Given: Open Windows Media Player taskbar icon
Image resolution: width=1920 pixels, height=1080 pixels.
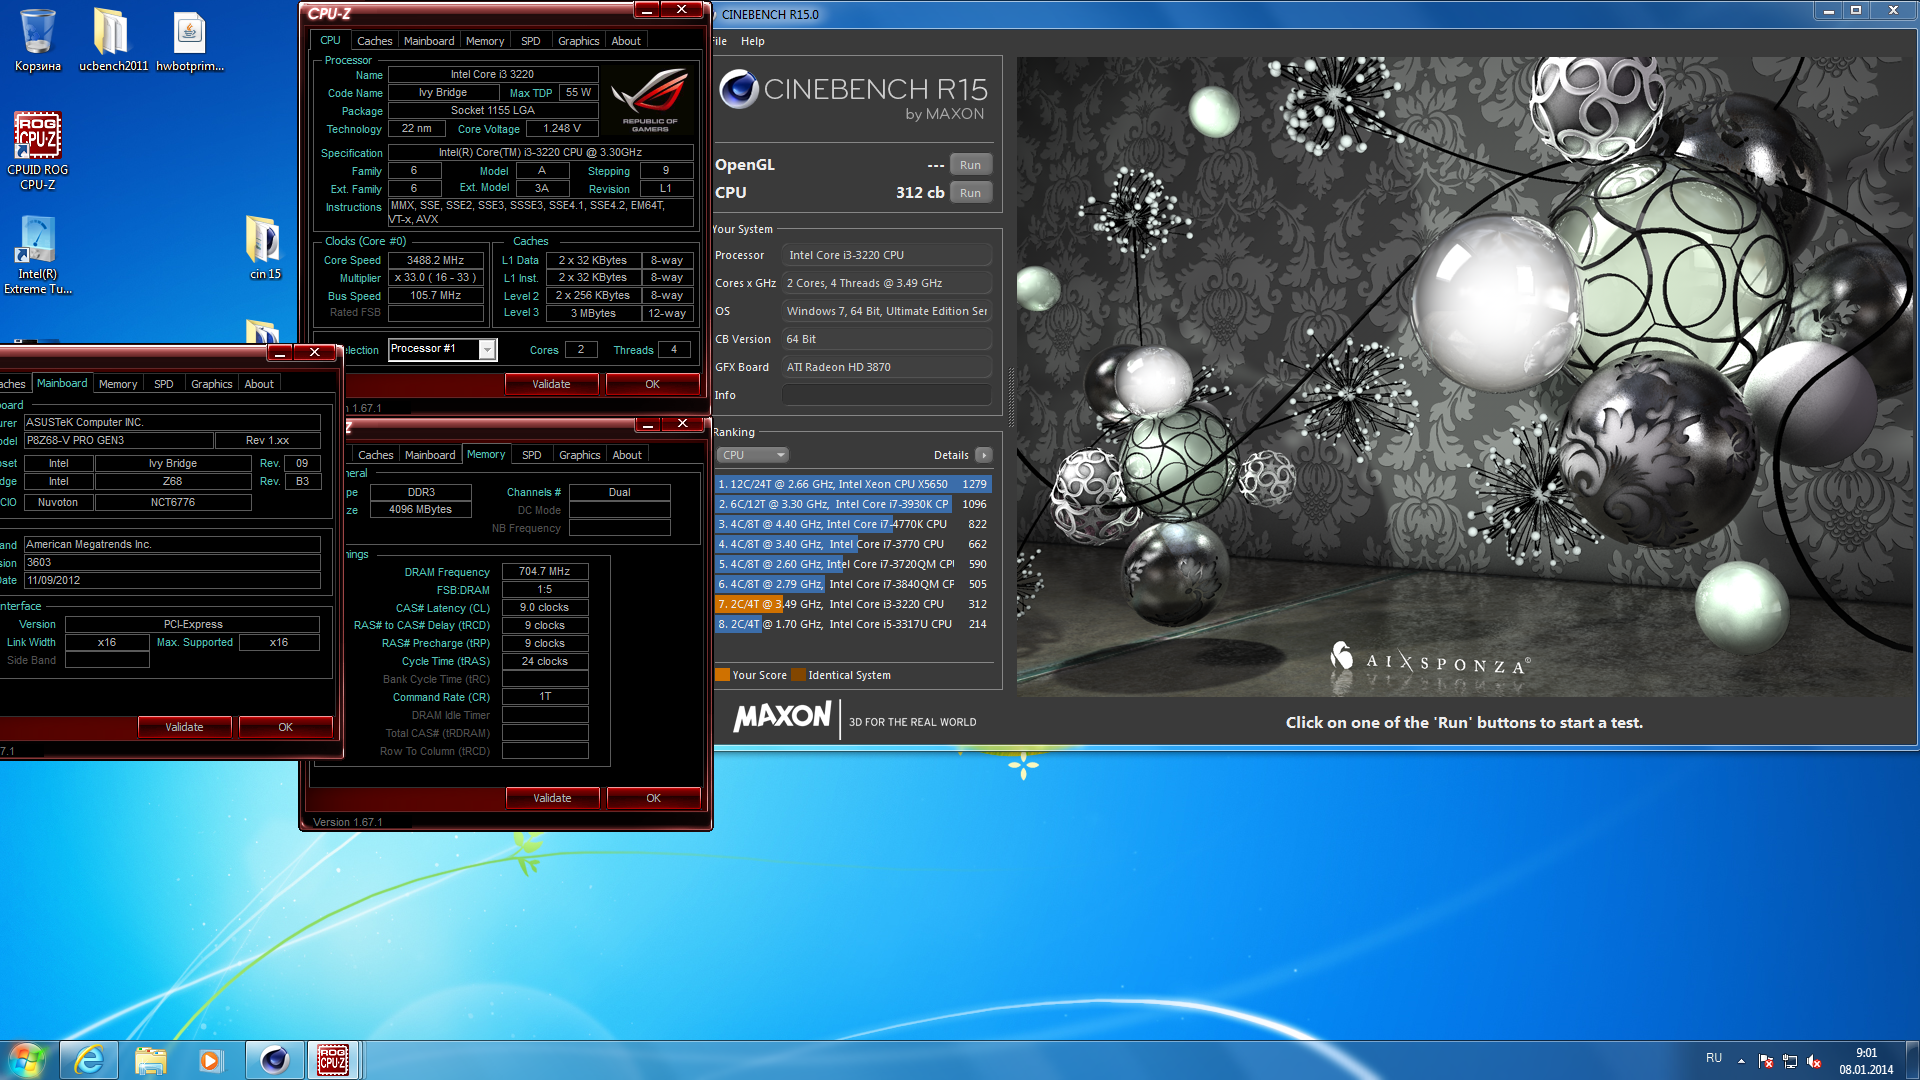Looking at the screenshot, I should coord(211,1060).
